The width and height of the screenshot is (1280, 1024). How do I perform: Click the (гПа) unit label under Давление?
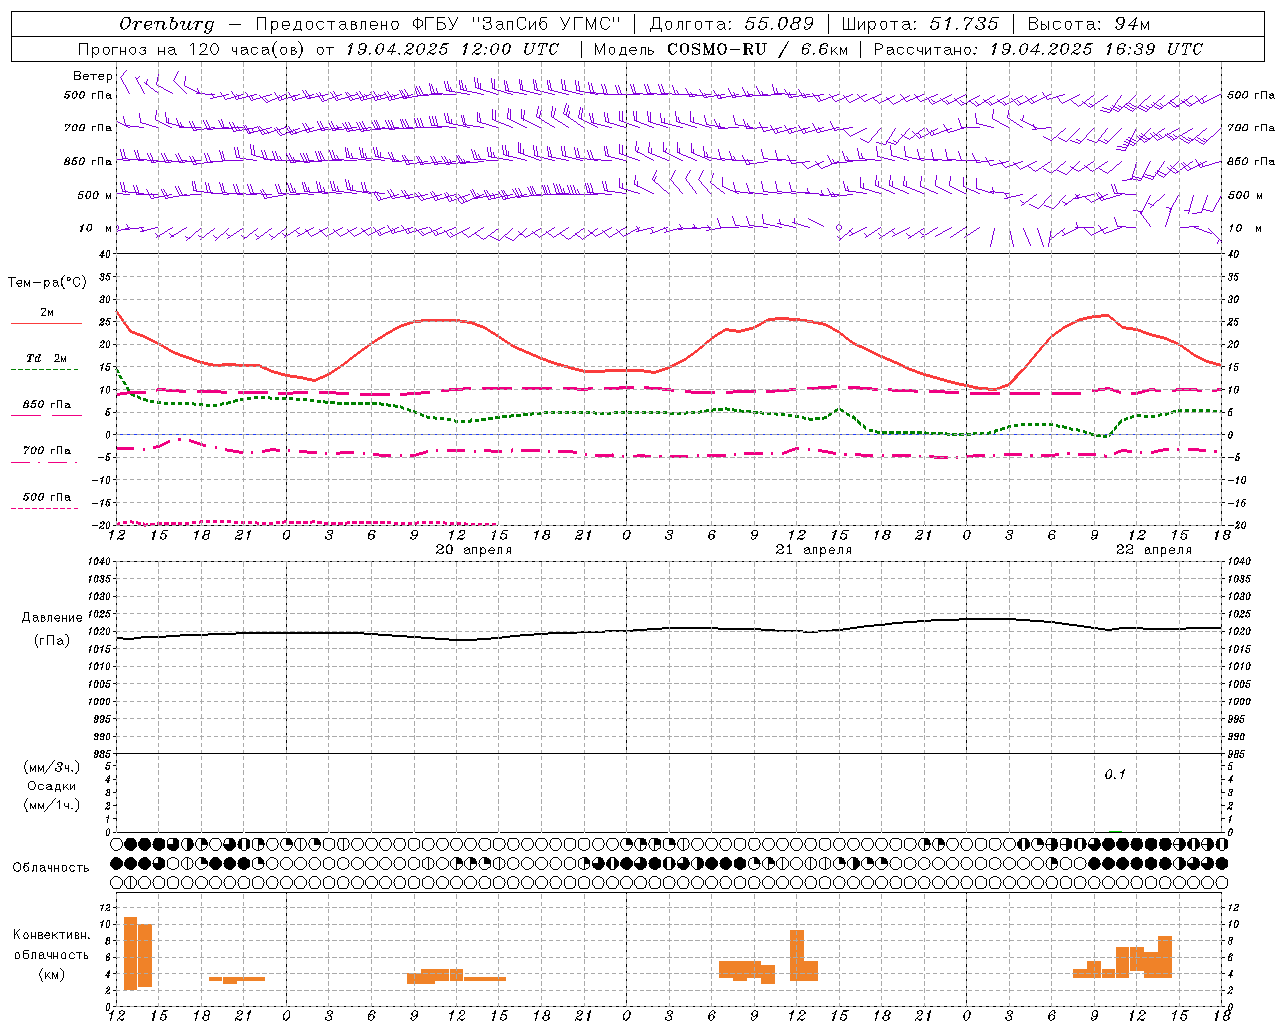point(52,641)
